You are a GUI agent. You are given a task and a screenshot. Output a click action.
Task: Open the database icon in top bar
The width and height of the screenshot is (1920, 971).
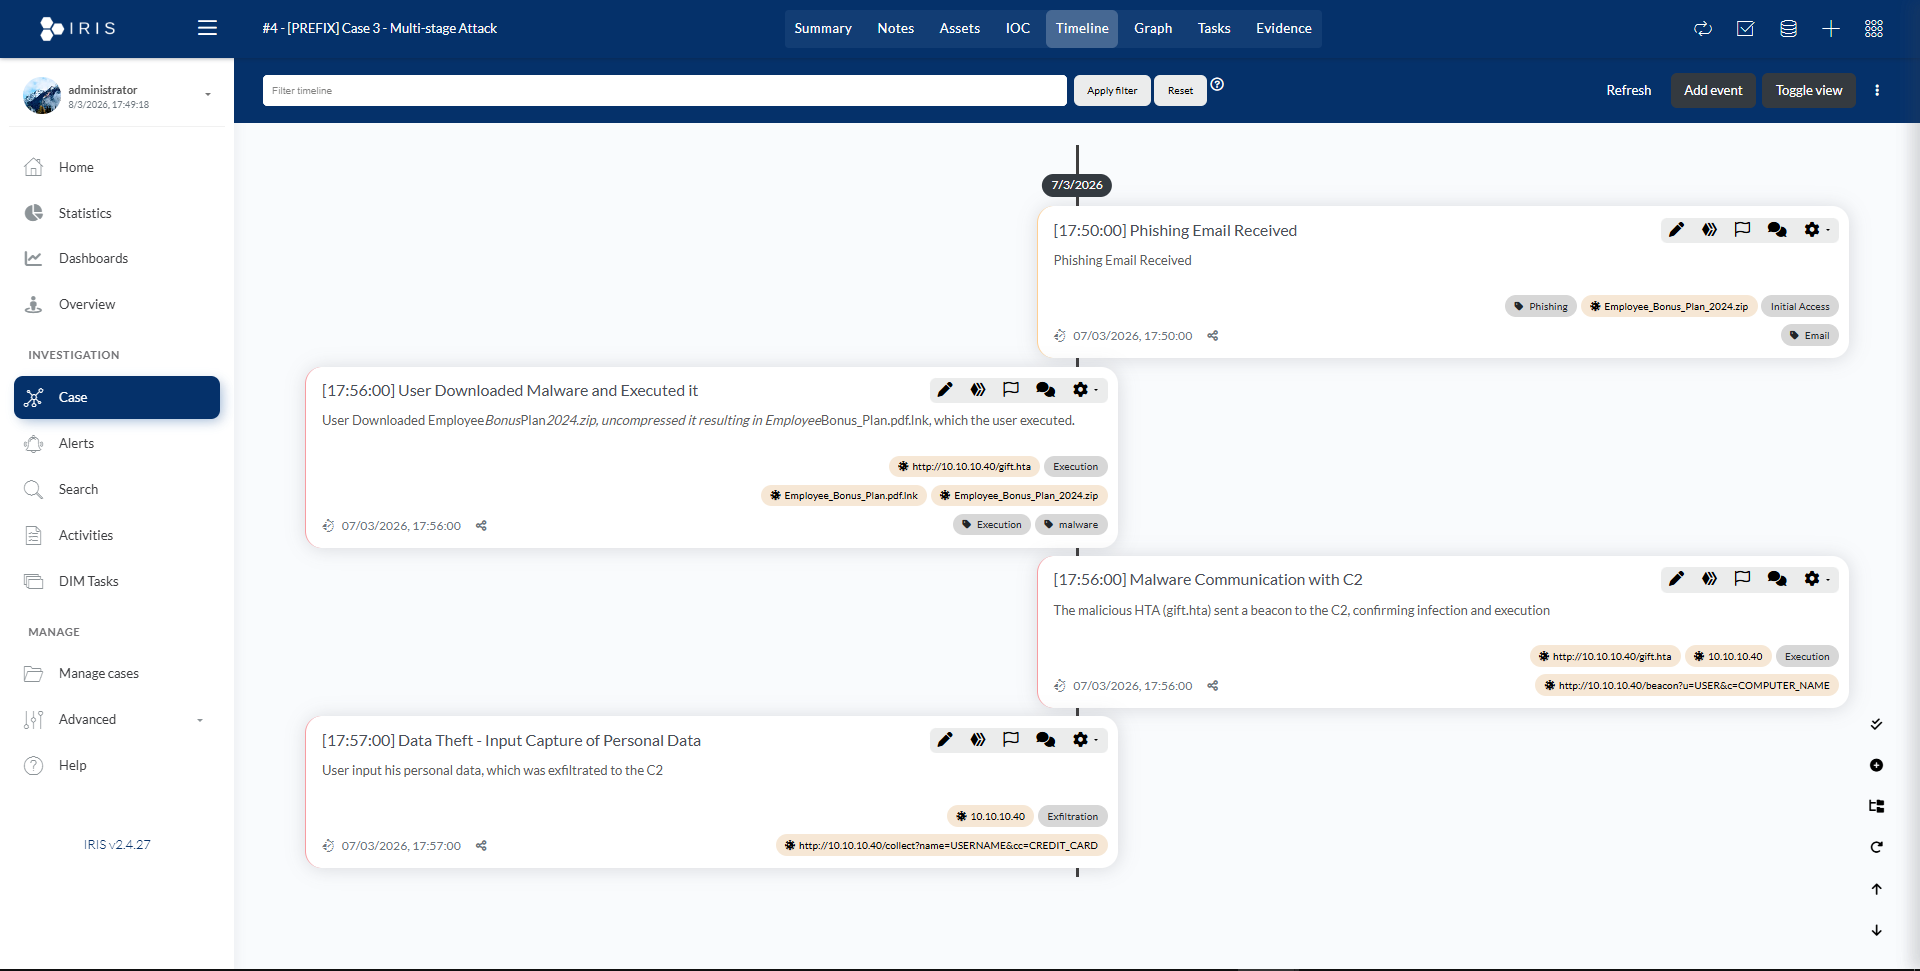1788,29
